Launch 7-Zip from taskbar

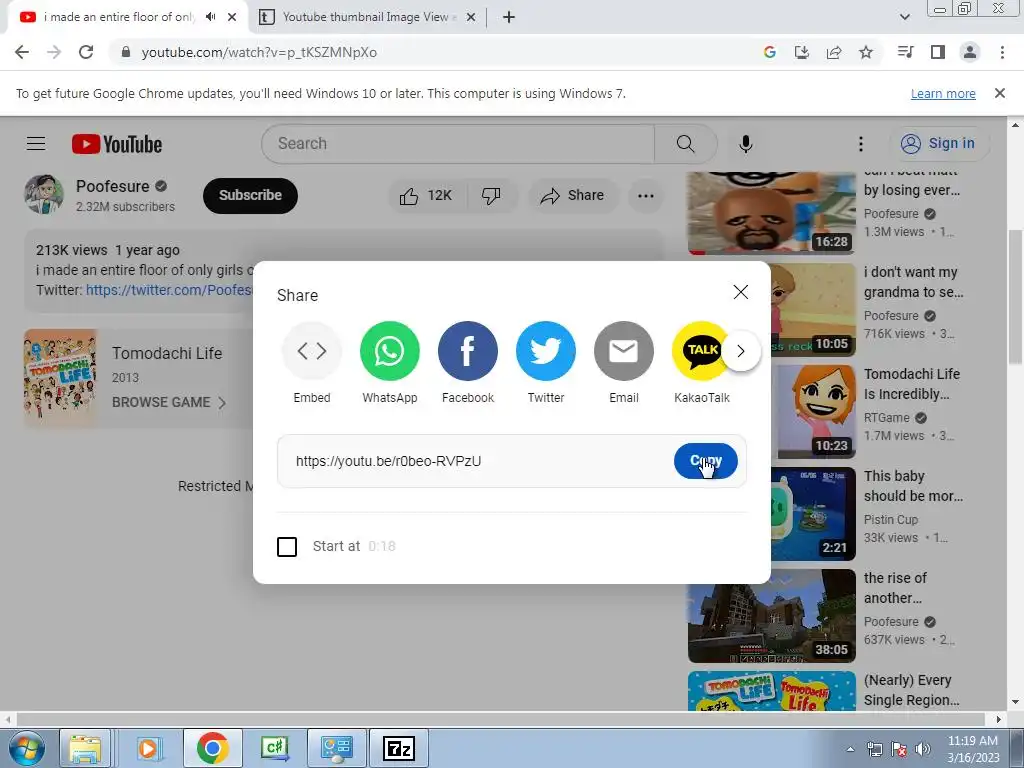coord(398,748)
